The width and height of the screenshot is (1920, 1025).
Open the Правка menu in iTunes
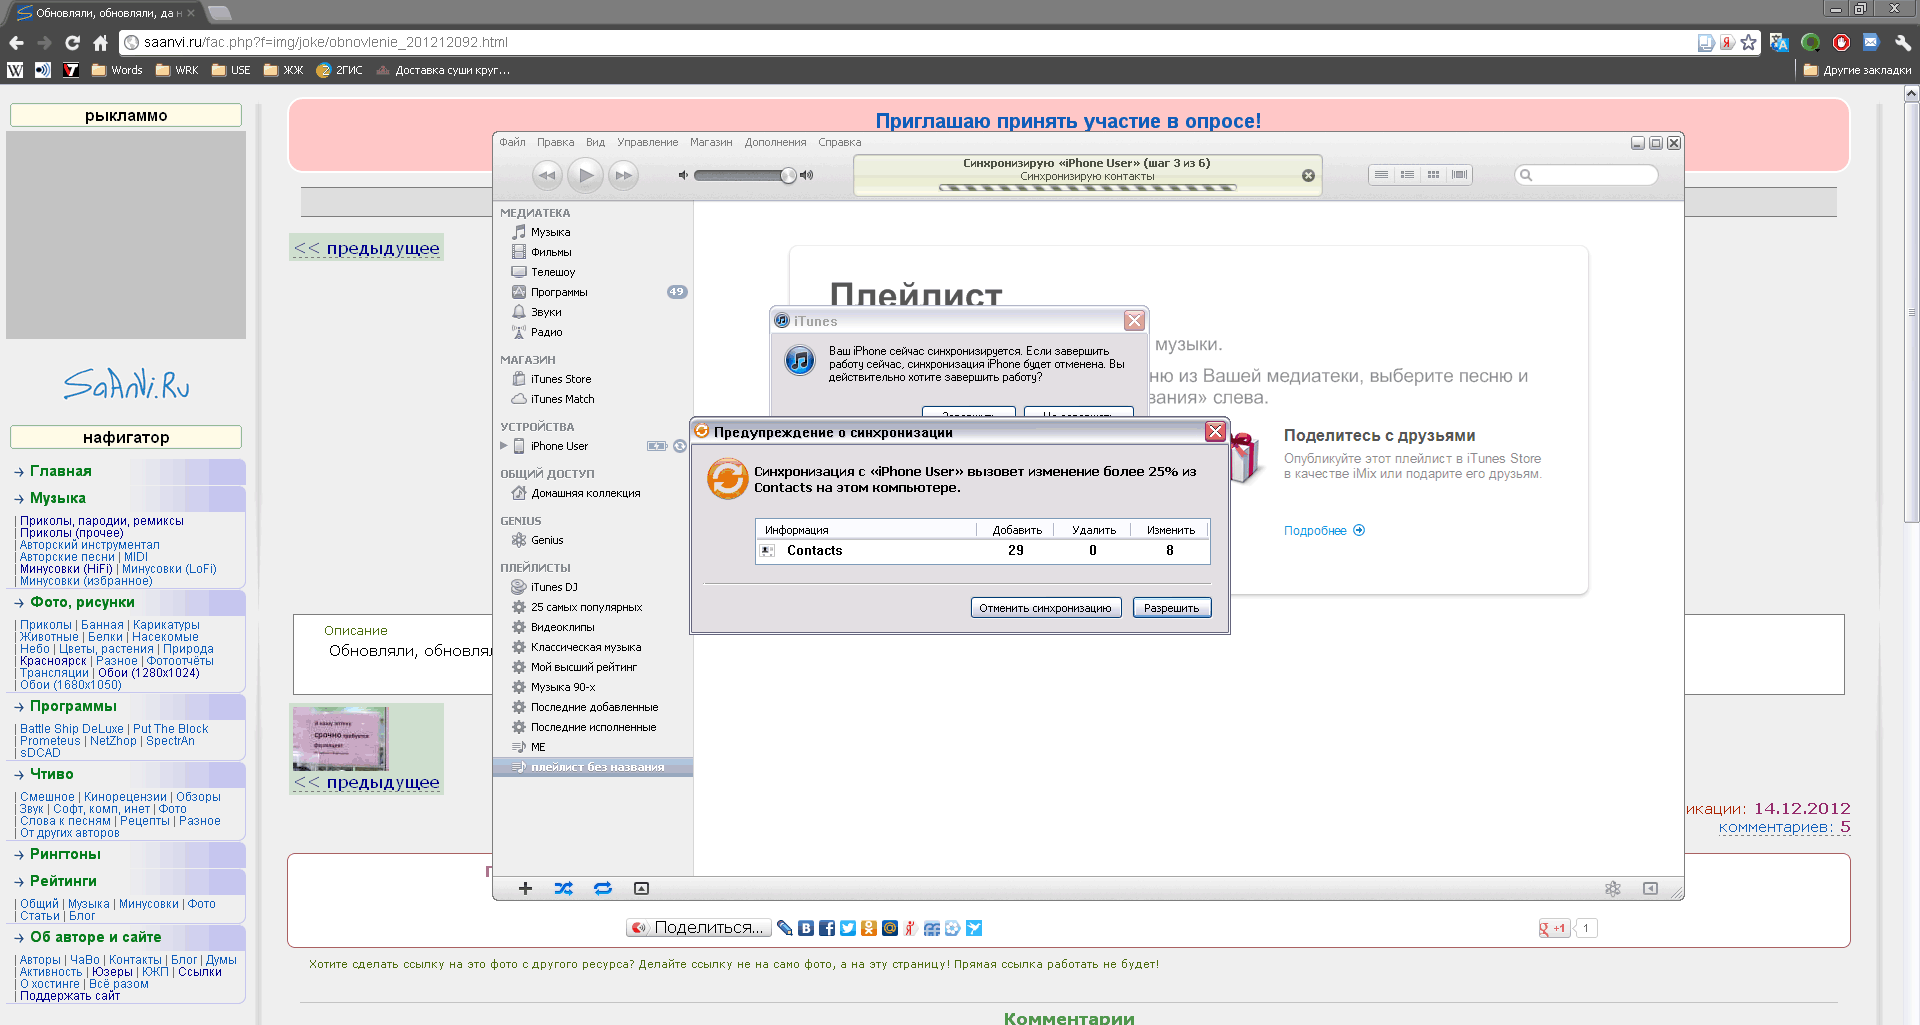[x=555, y=142]
